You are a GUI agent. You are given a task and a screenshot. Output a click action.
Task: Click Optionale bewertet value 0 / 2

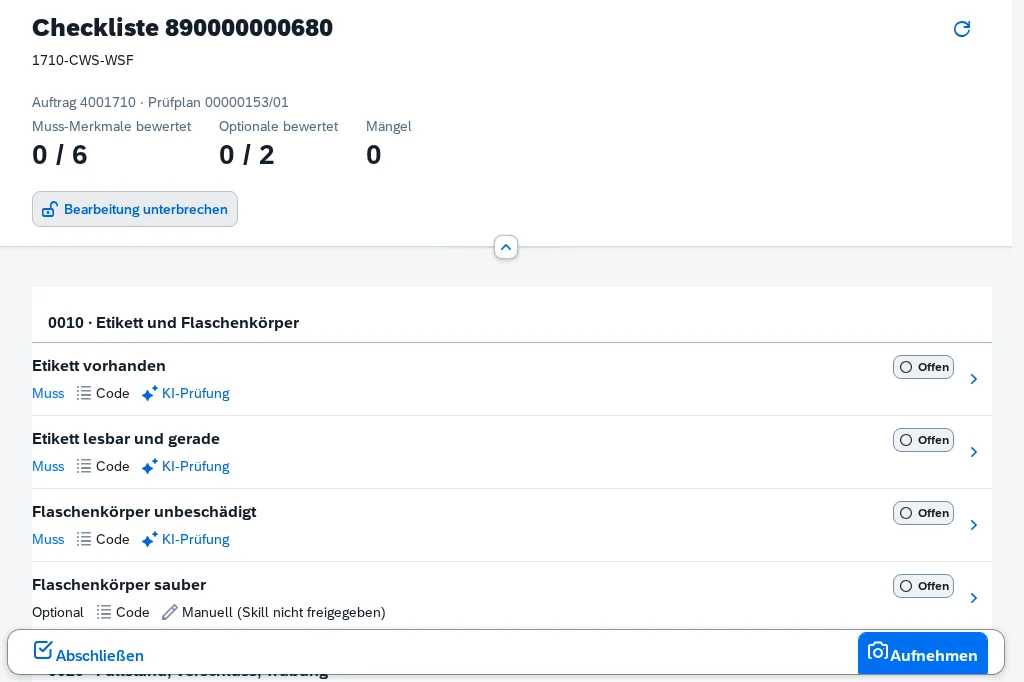pyautogui.click(x=247, y=155)
